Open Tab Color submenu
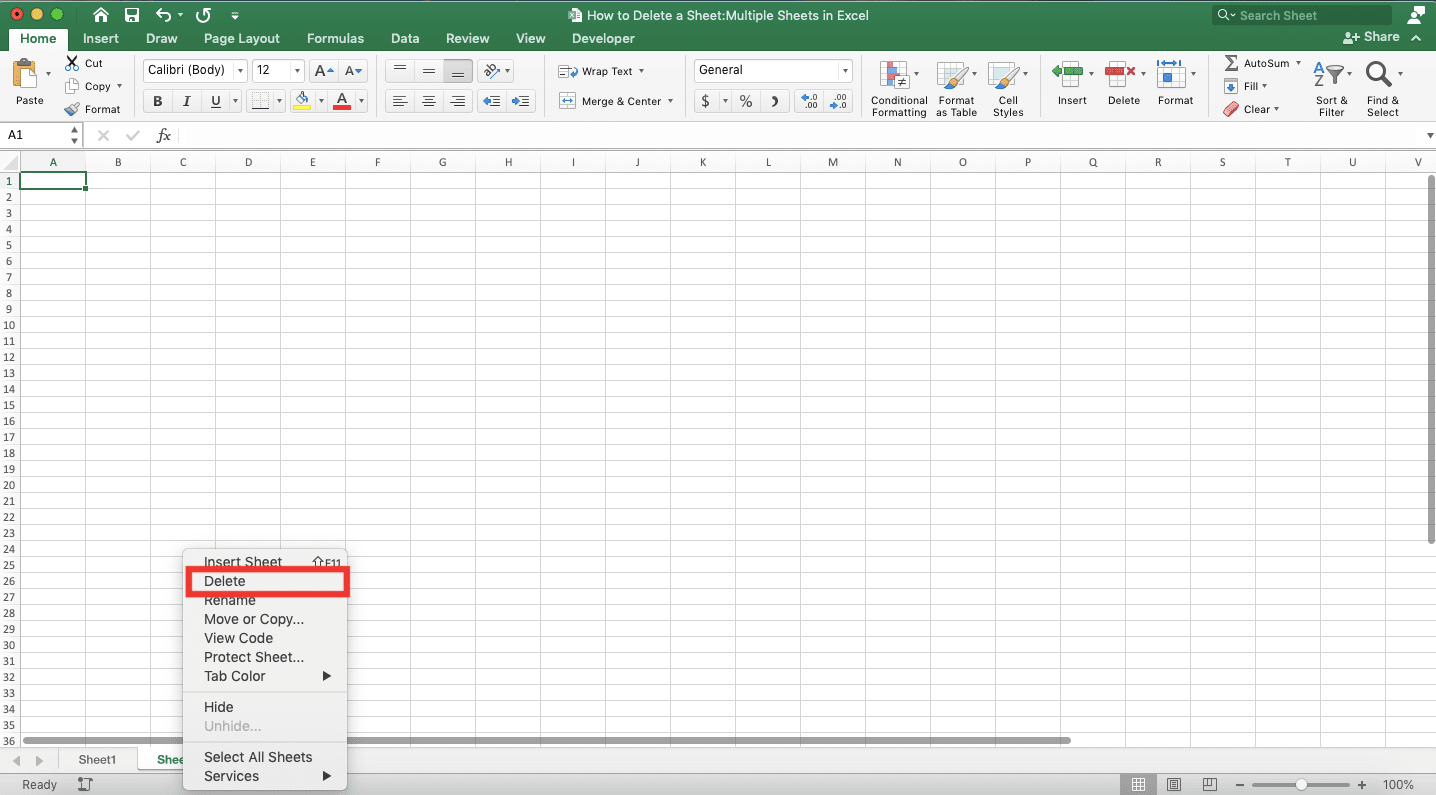The image size is (1436, 795). (x=265, y=676)
